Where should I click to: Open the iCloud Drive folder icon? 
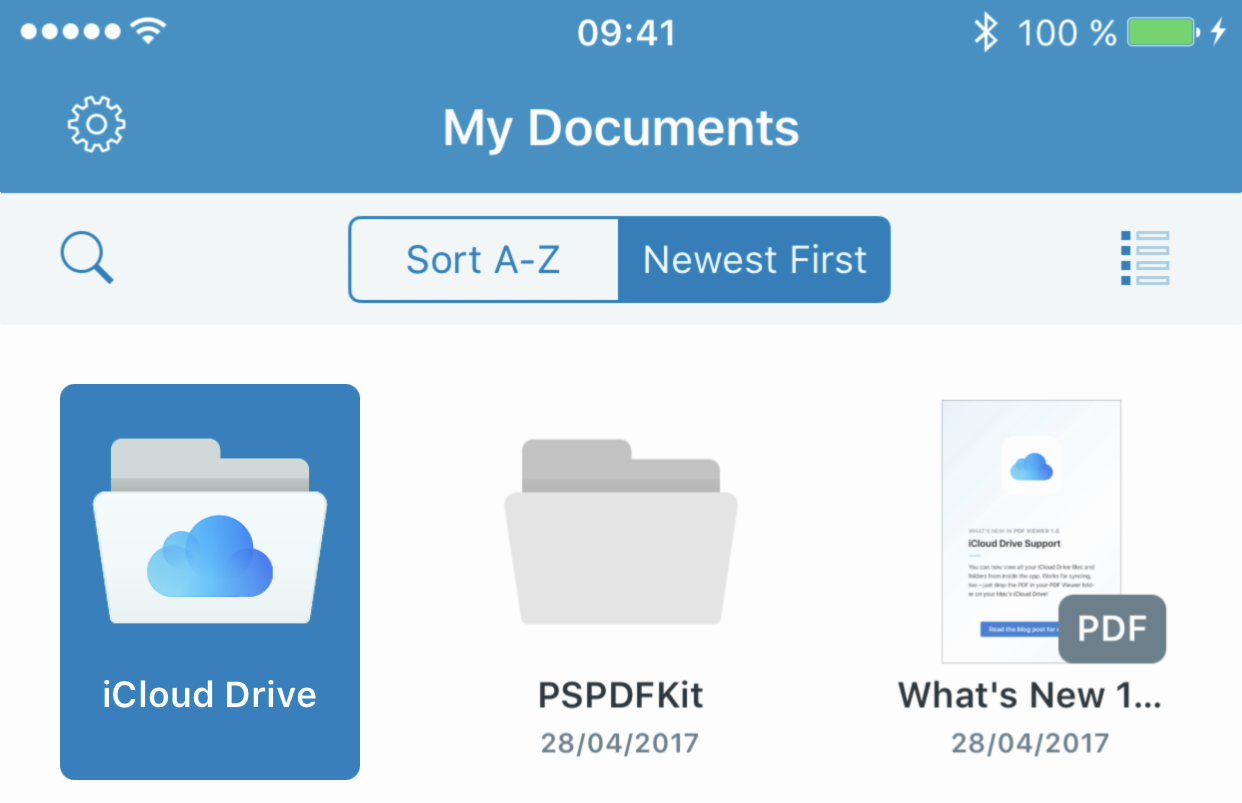pos(210,531)
